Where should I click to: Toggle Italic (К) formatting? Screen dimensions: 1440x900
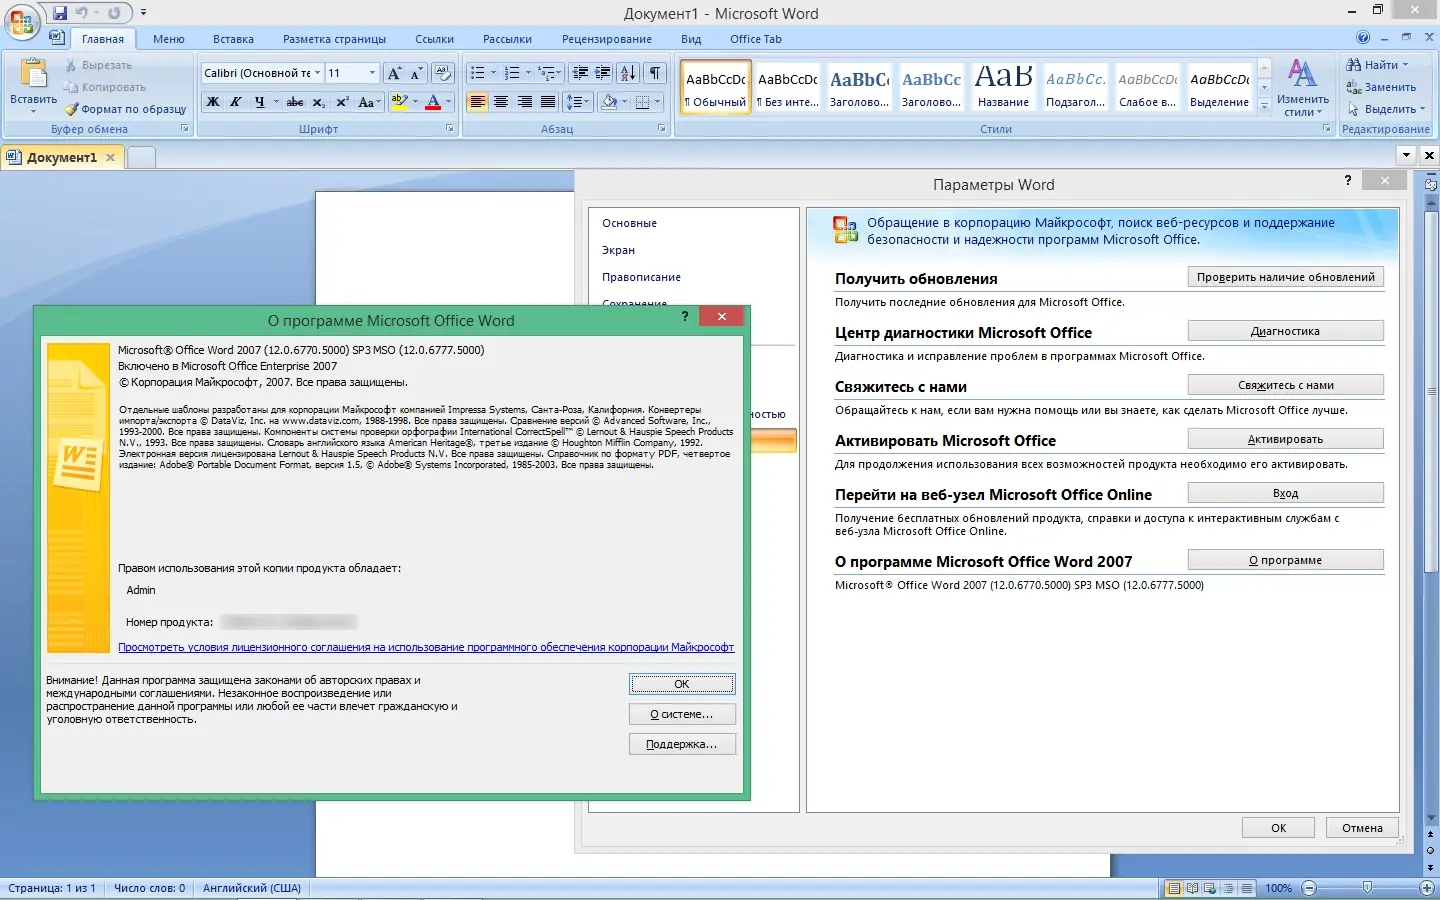[236, 102]
